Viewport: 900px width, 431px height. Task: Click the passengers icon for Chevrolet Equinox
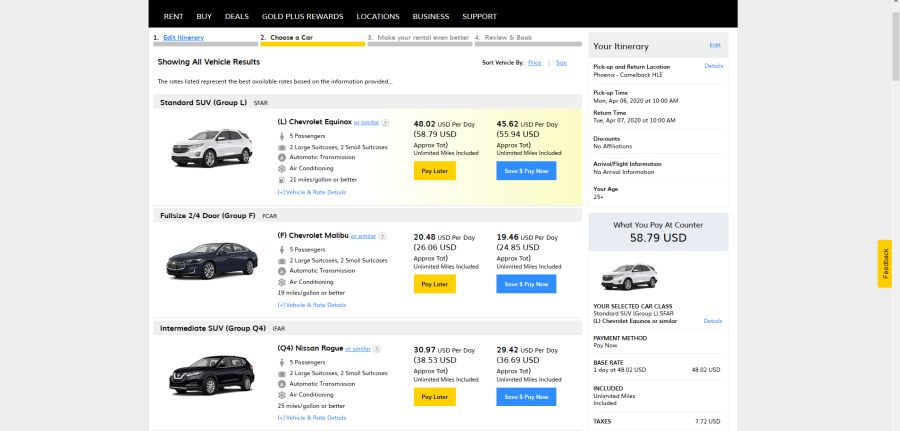(x=281, y=136)
